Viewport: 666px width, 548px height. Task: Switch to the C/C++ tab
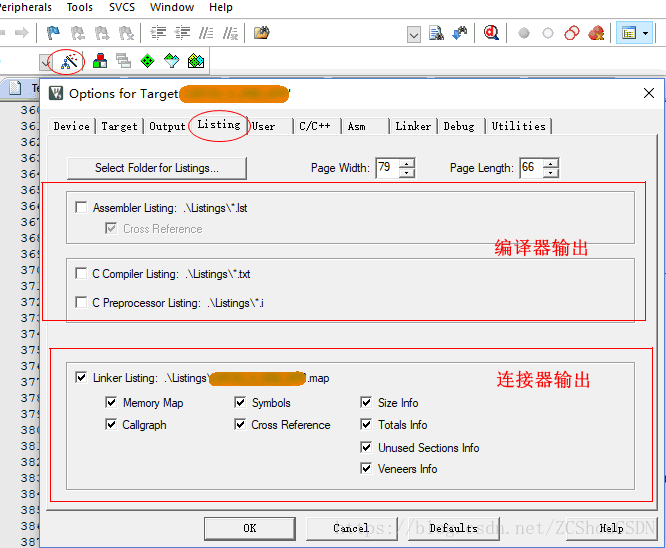tap(314, 126)
